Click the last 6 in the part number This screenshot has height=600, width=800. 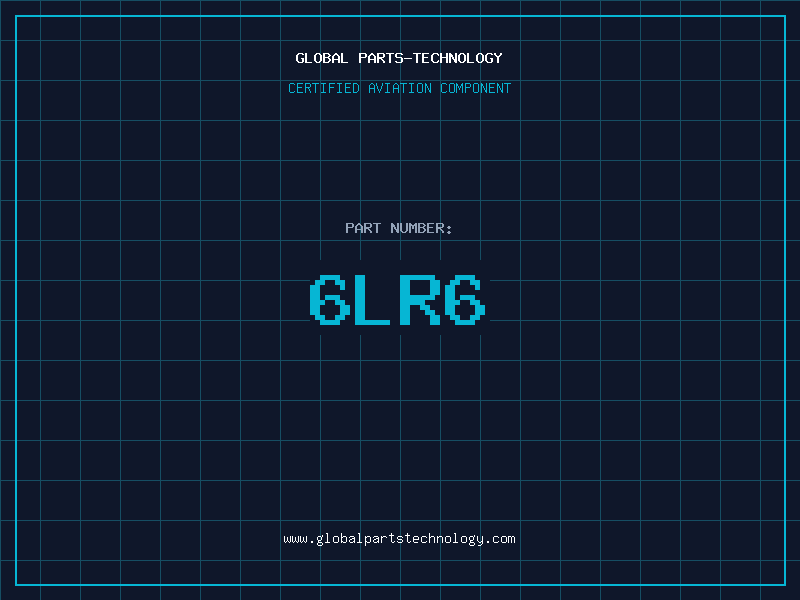[x=465, y=299]
